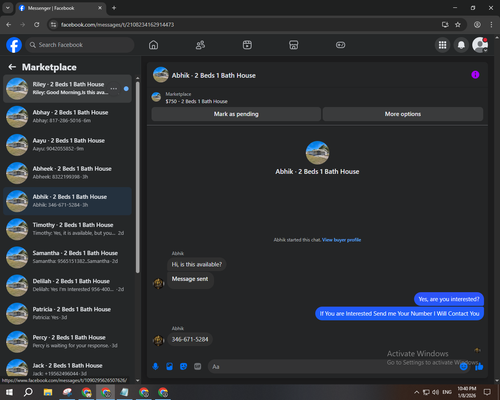Viewport: 500px width, 400px height.
Task: Click the $750 - 2 Beds 1 Bath House listing
Action: 197,101
